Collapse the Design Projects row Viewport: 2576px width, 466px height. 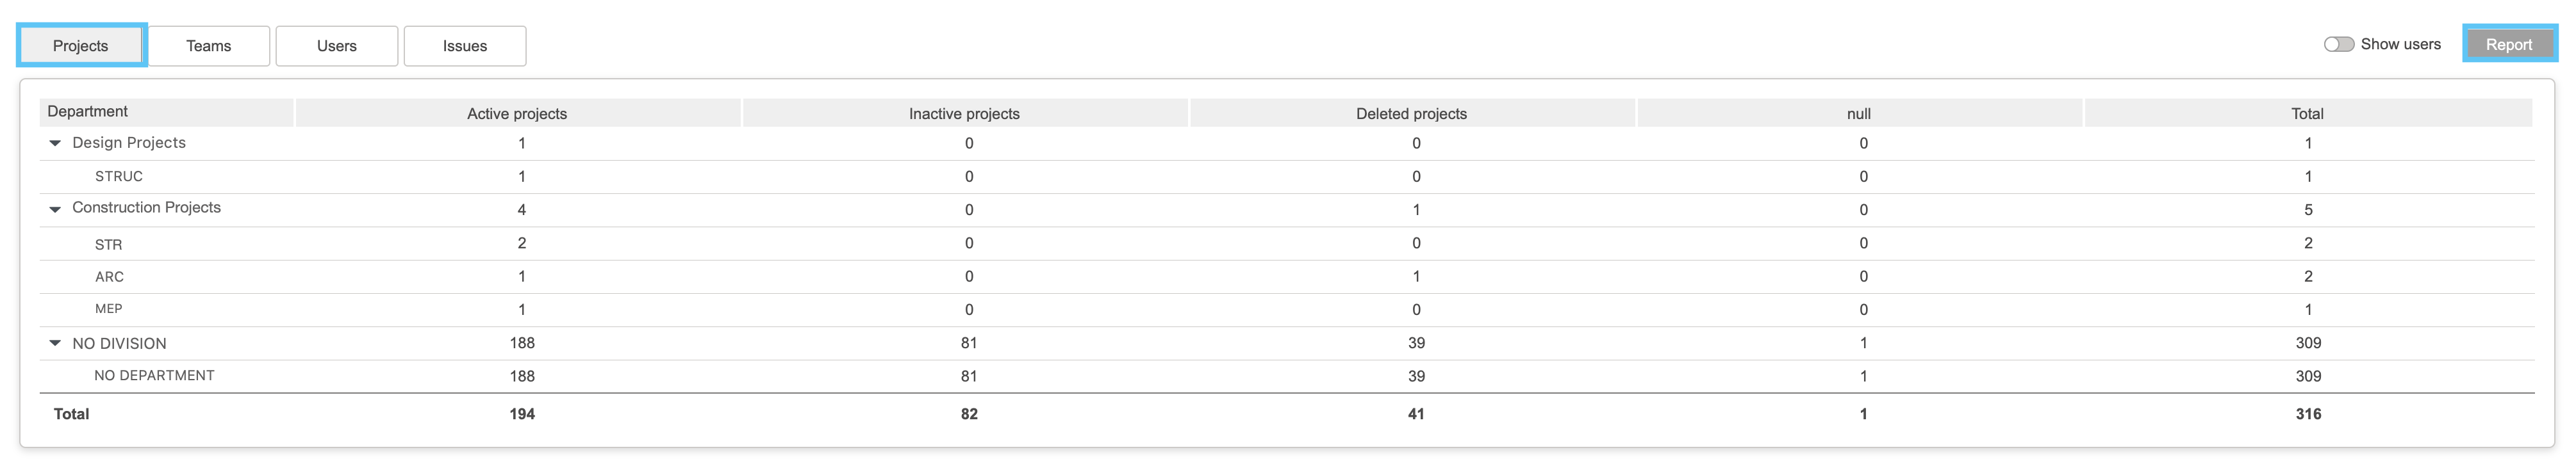pyautogui.click(x=55, y=143)
